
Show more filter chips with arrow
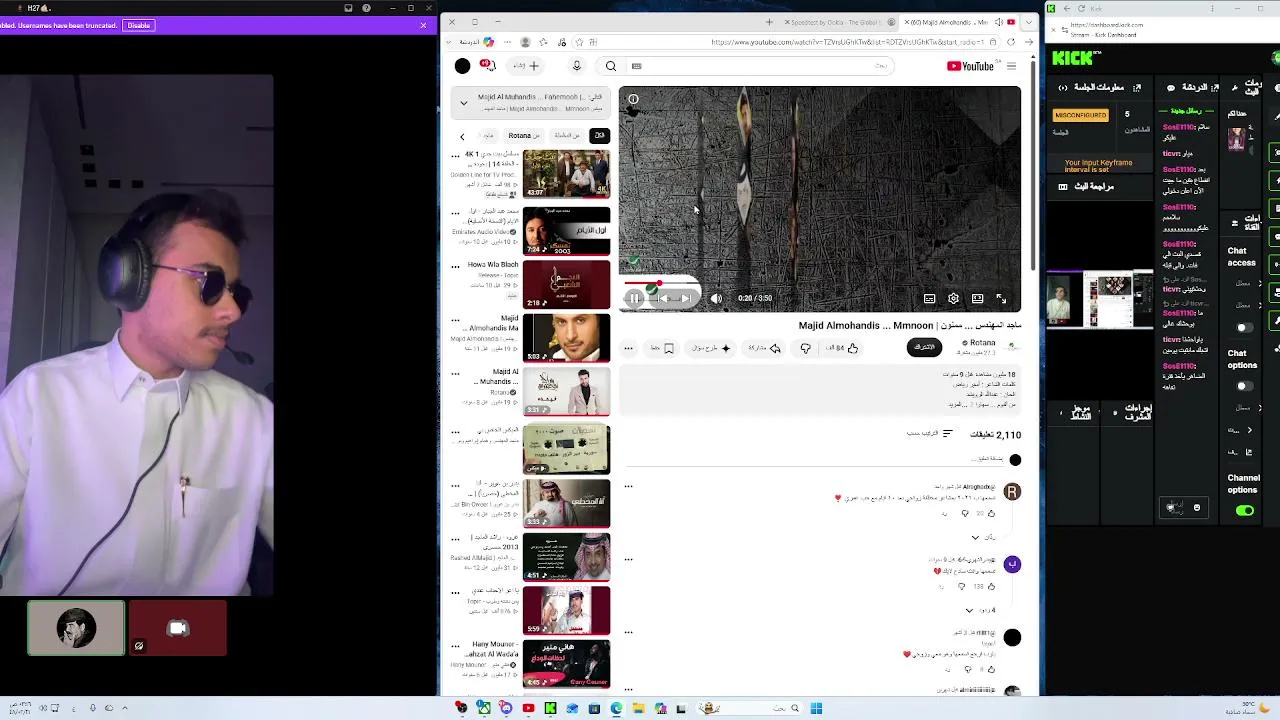(462, 136)
